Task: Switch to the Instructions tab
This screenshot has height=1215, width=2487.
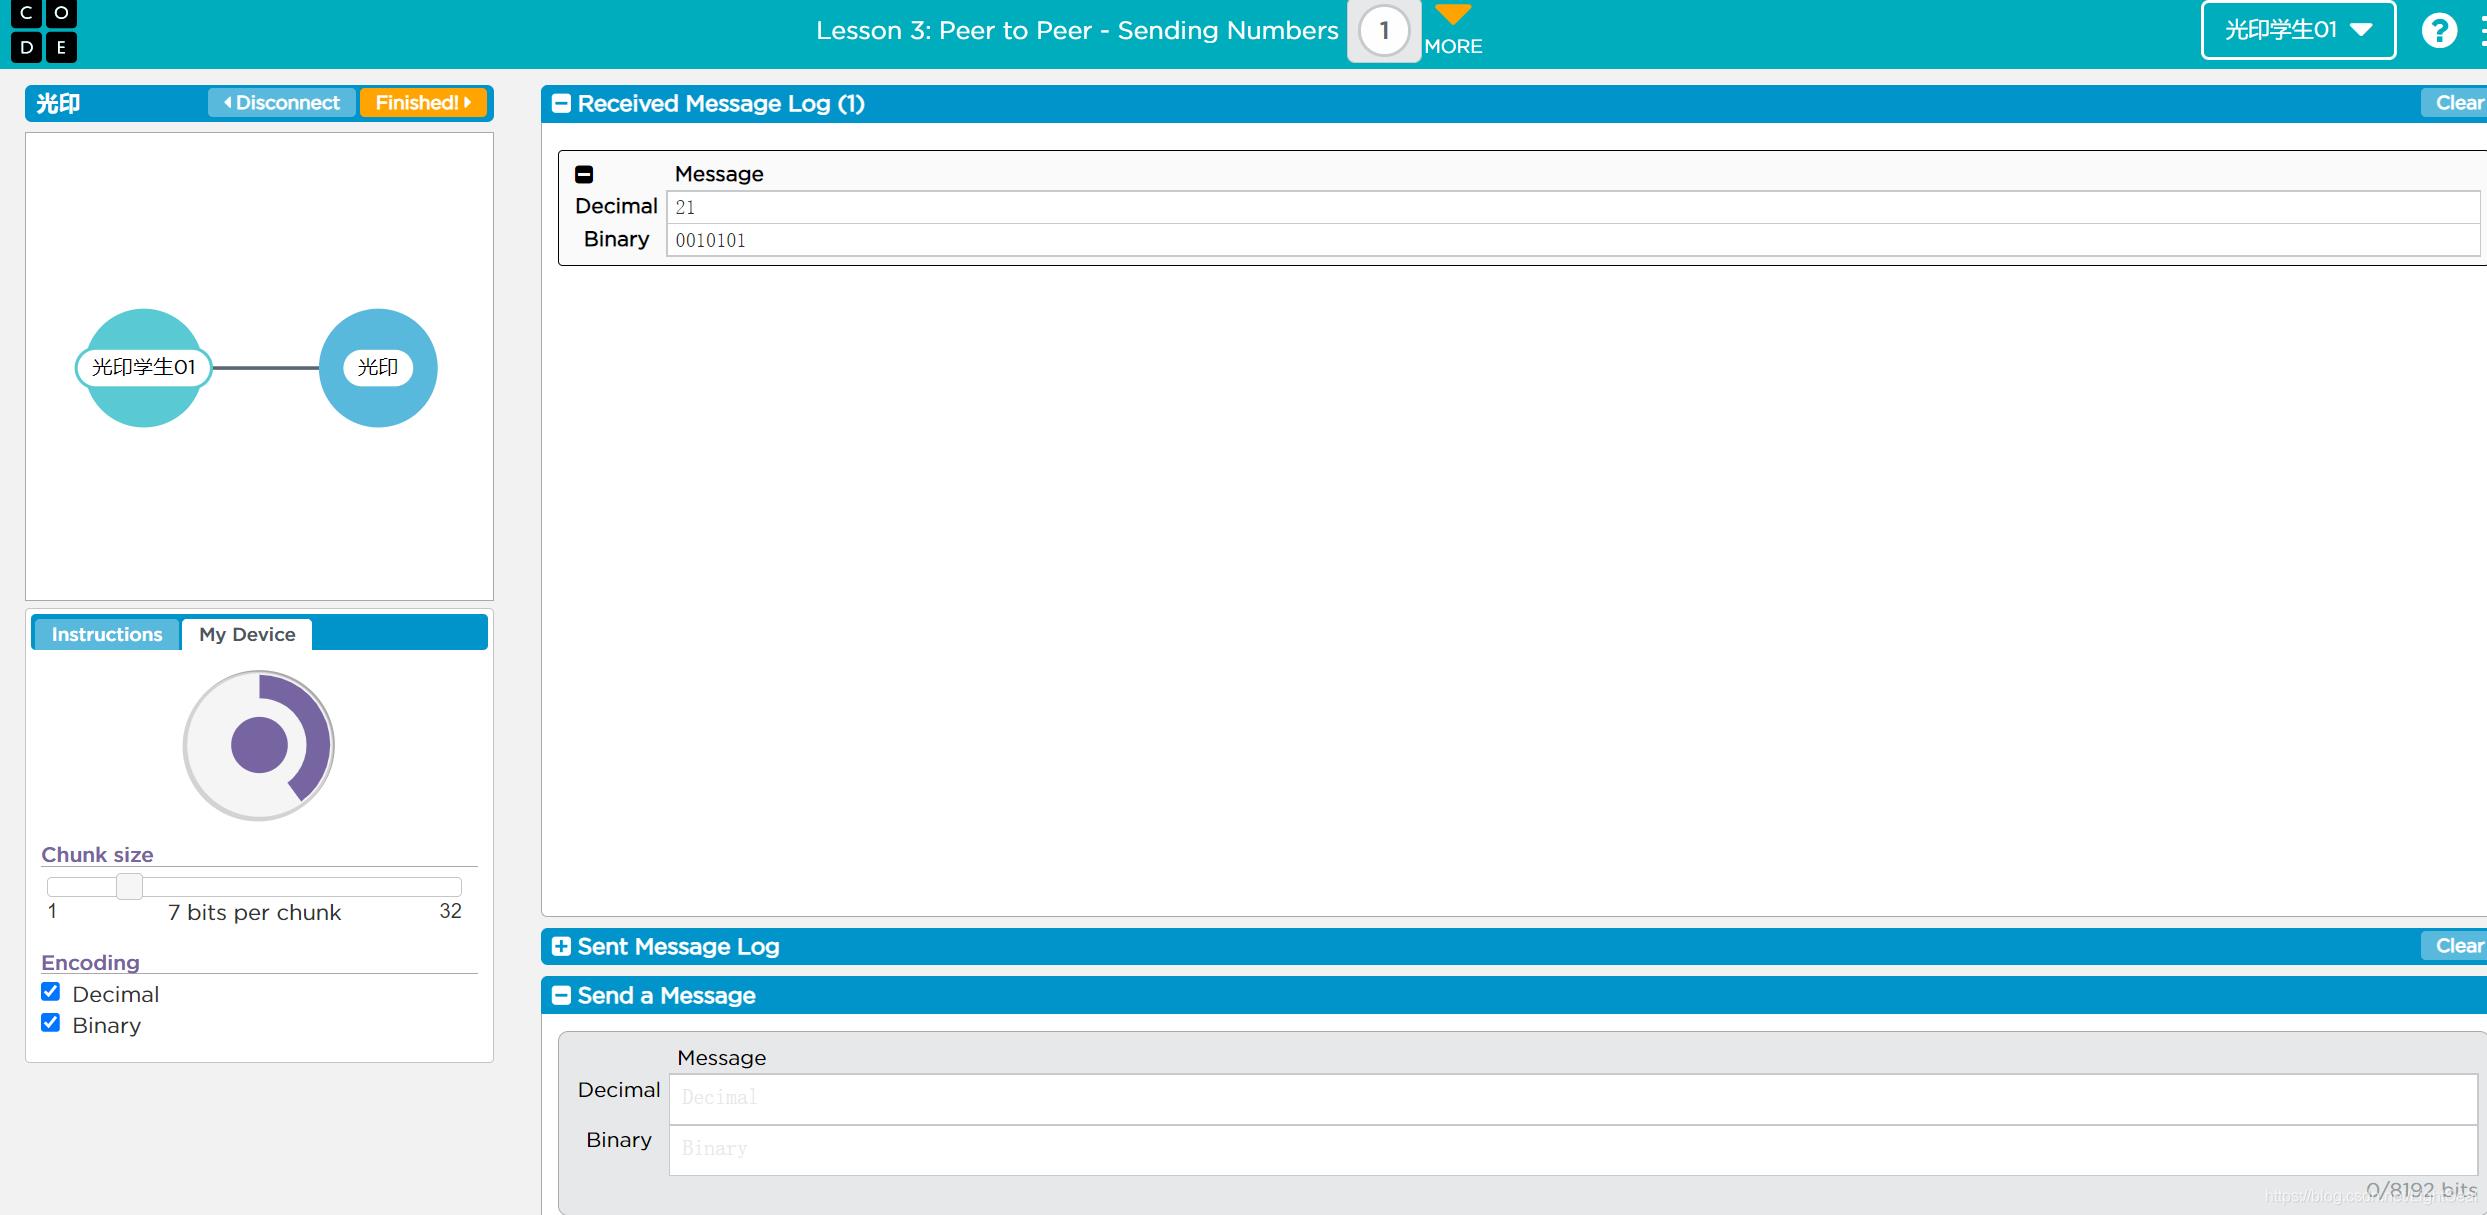Action: click(106, 633)
